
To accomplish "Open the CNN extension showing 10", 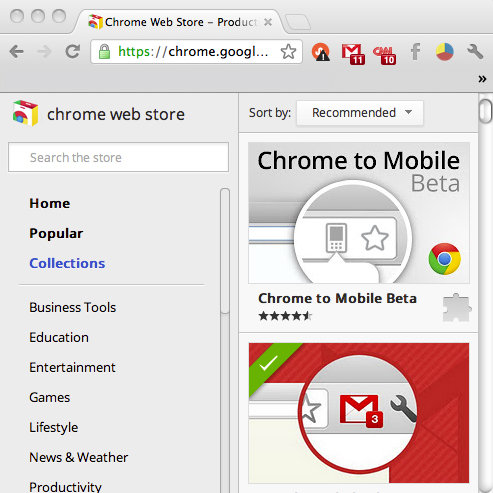I will [384, 55].
